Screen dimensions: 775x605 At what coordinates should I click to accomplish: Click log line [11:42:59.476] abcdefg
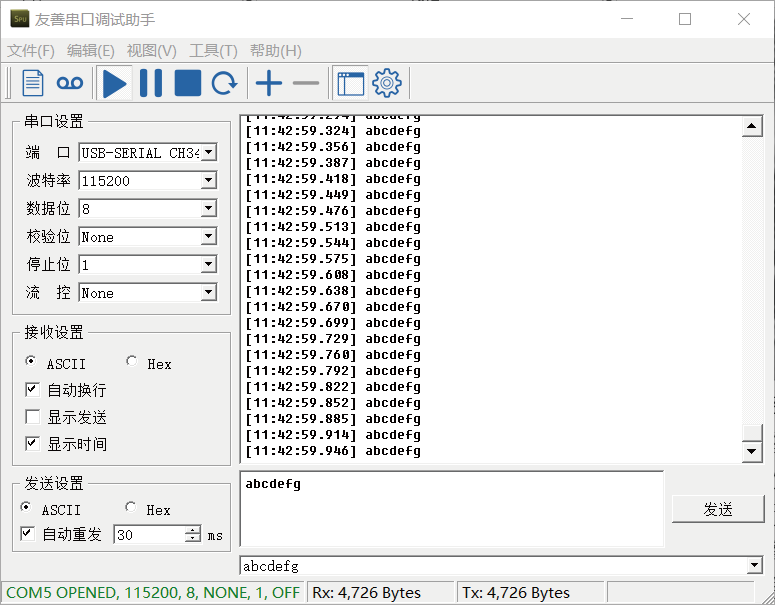(333, 211)
